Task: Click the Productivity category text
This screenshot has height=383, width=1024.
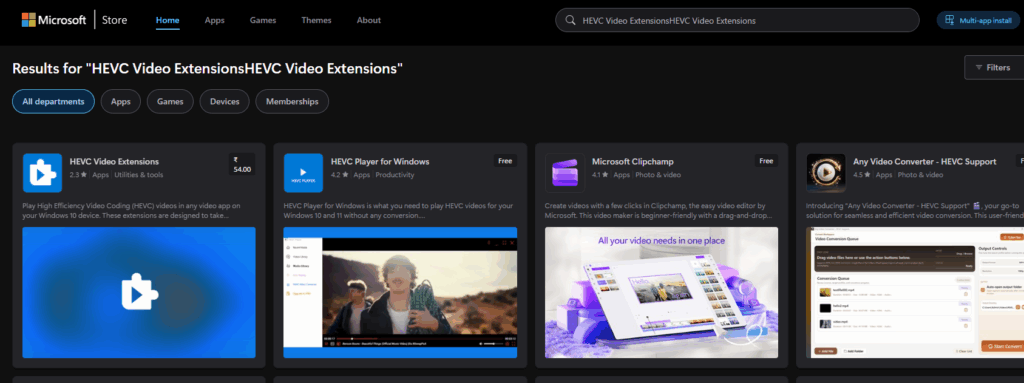Action: (x=394, y=175)
